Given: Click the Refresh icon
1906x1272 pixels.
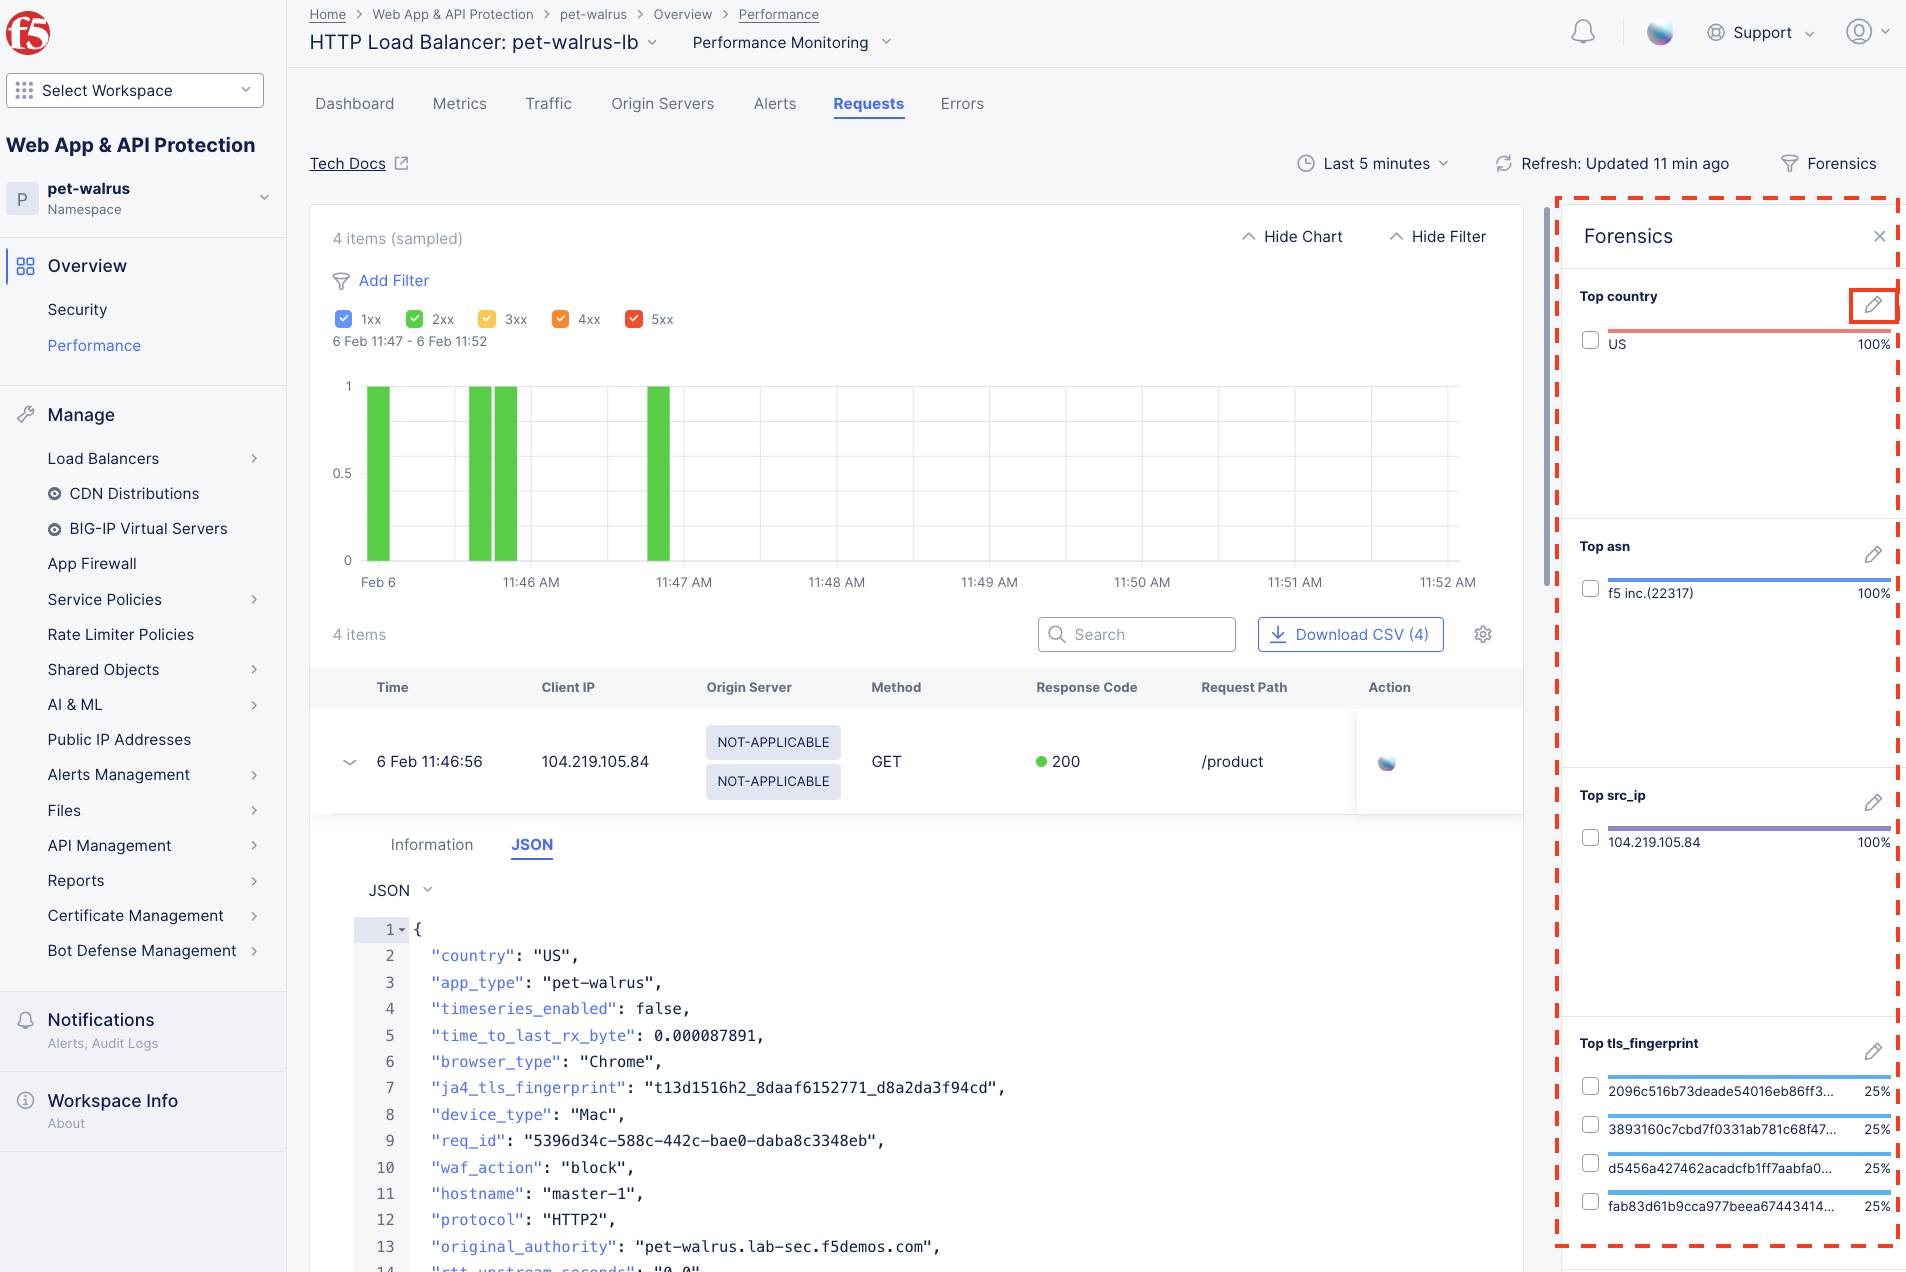Looking at the screenshot, I should (x=1503, y=164).
